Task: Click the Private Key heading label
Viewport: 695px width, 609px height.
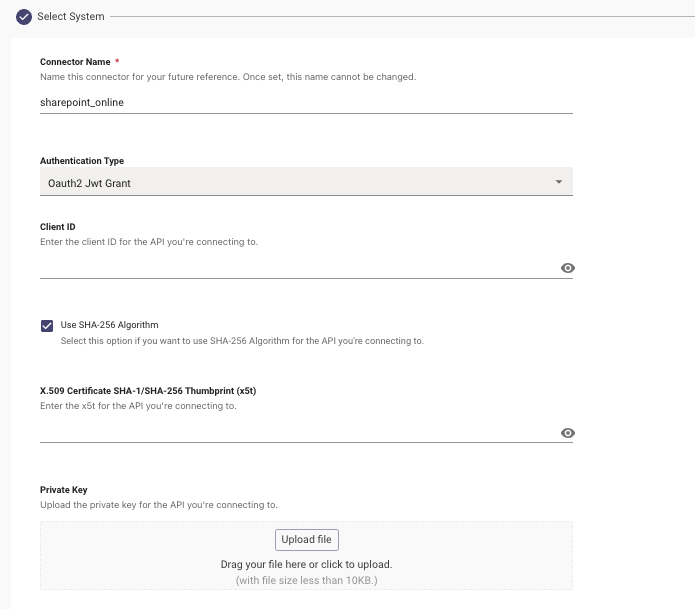Action: tap(64, 489)
